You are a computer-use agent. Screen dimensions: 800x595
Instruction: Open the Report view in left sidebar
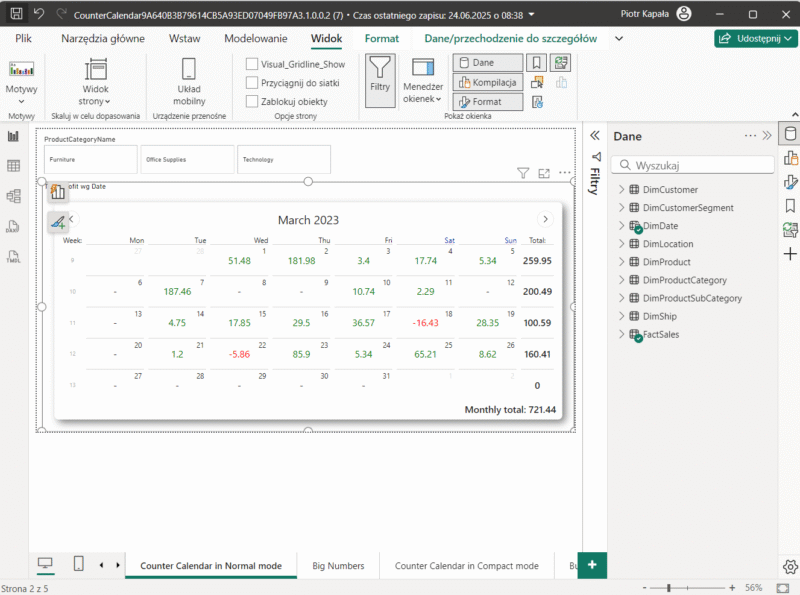click(14, 136)
